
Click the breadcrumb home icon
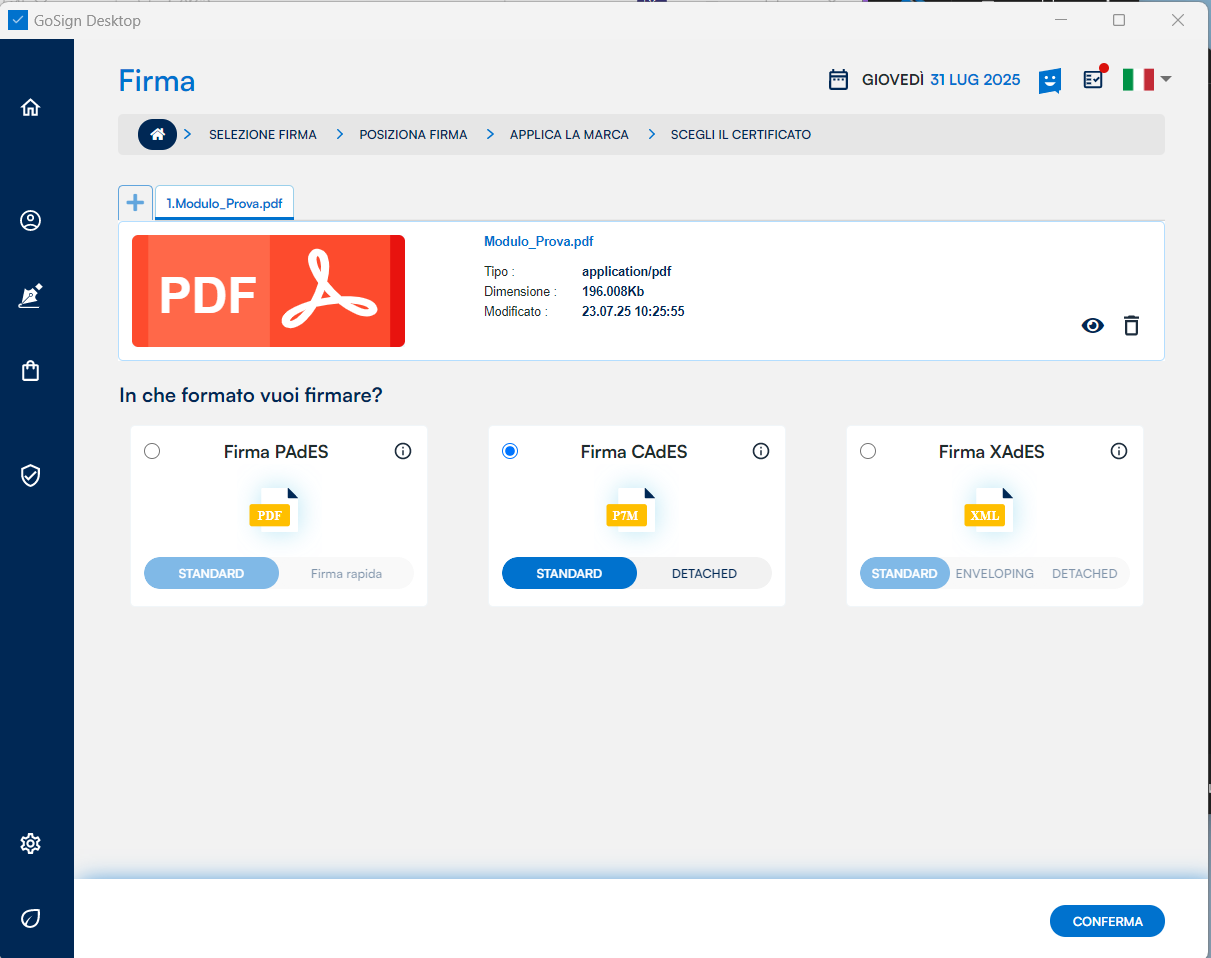point(157,134)
